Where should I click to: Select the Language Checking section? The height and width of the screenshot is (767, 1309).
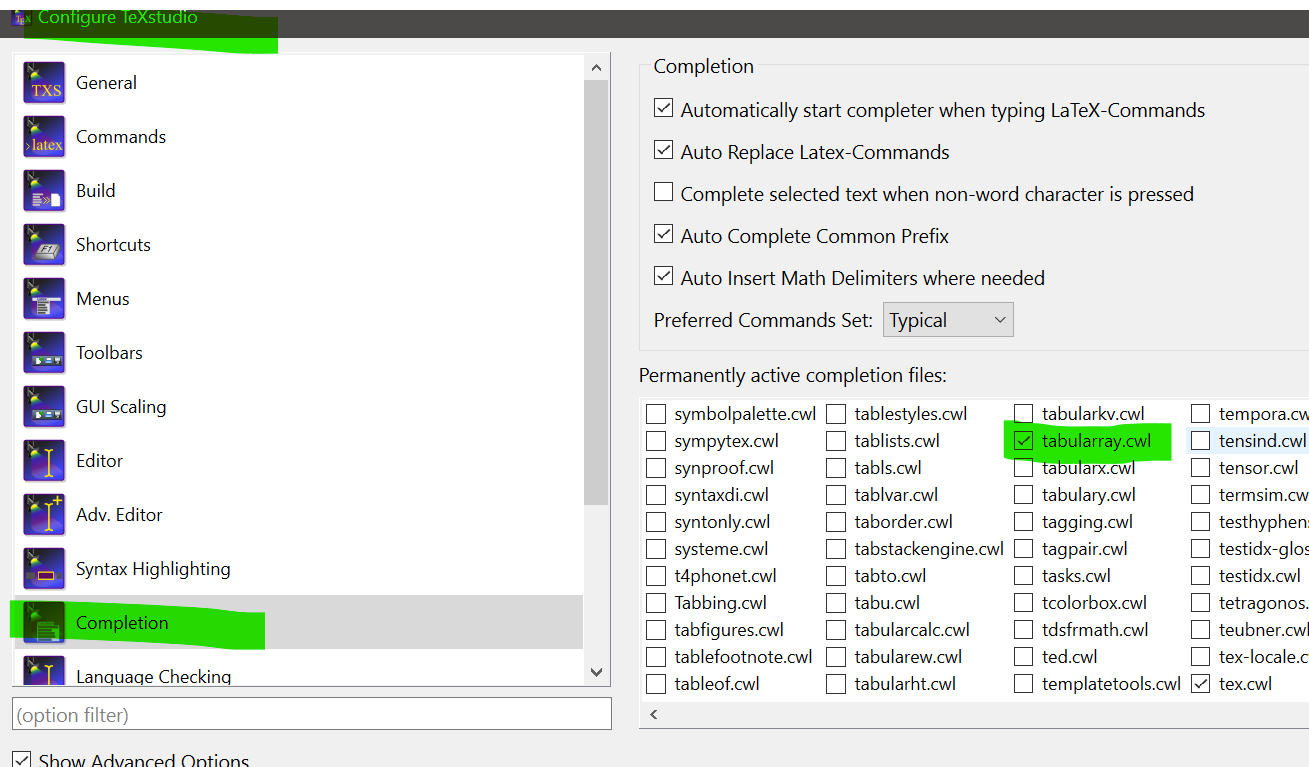click(152, 676)
